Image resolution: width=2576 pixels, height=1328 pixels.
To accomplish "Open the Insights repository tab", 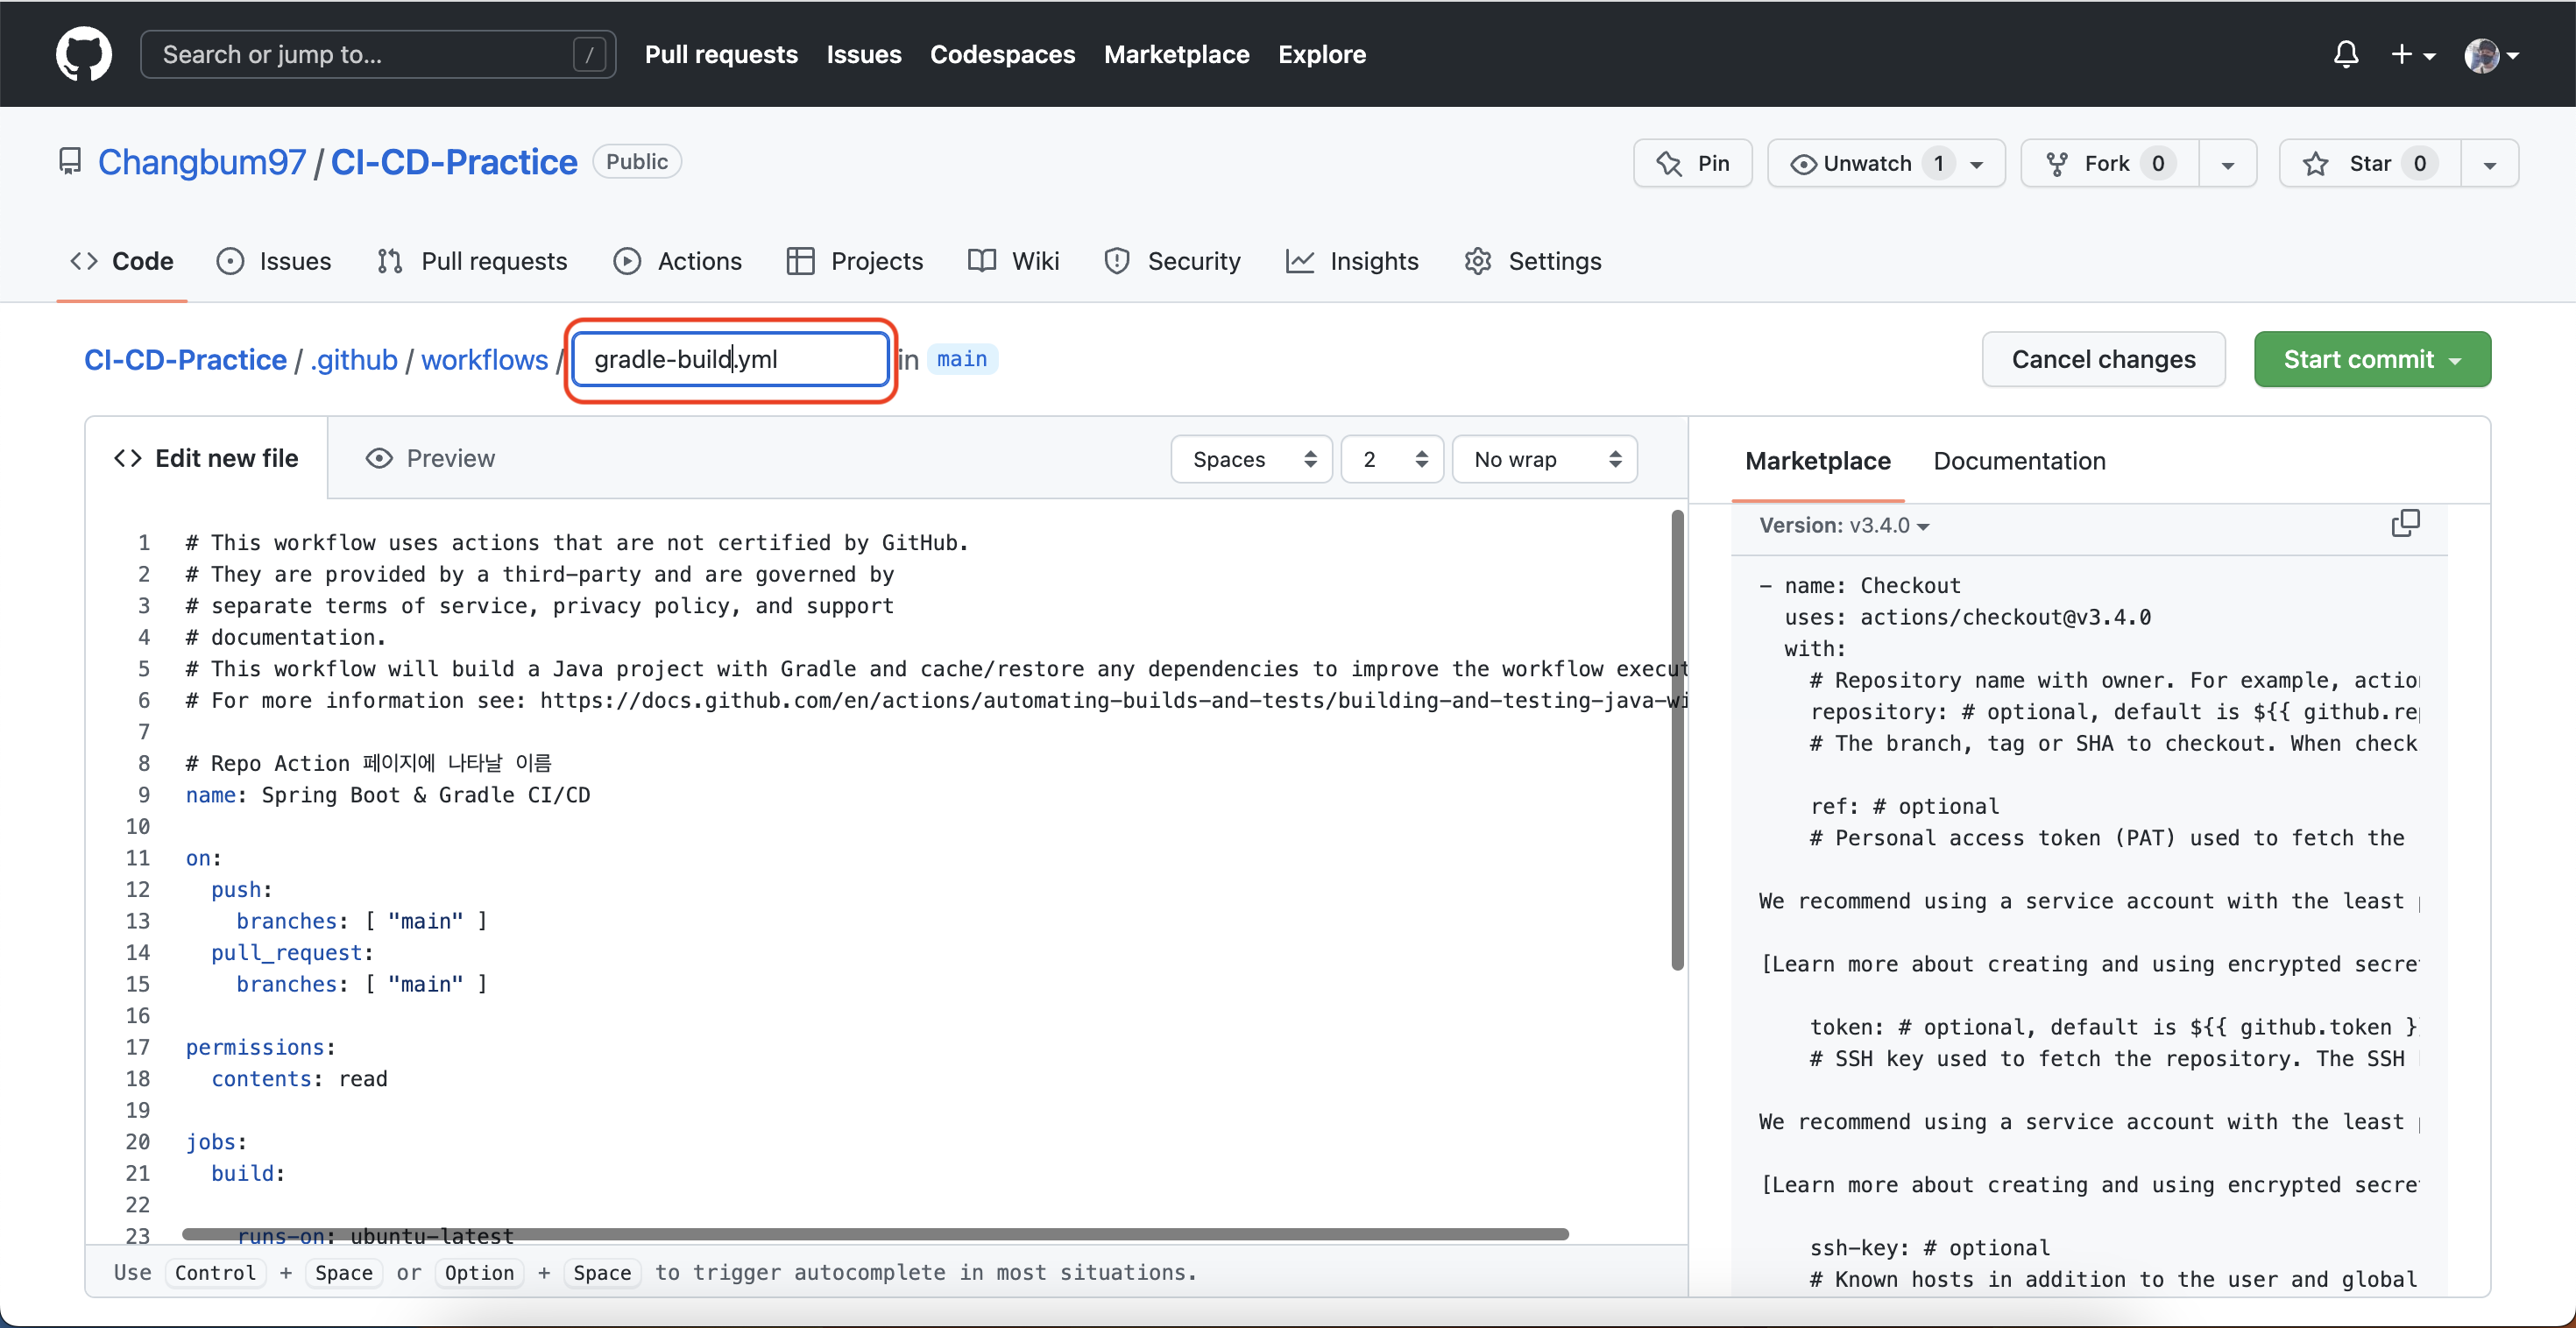I will point(1352,261).
